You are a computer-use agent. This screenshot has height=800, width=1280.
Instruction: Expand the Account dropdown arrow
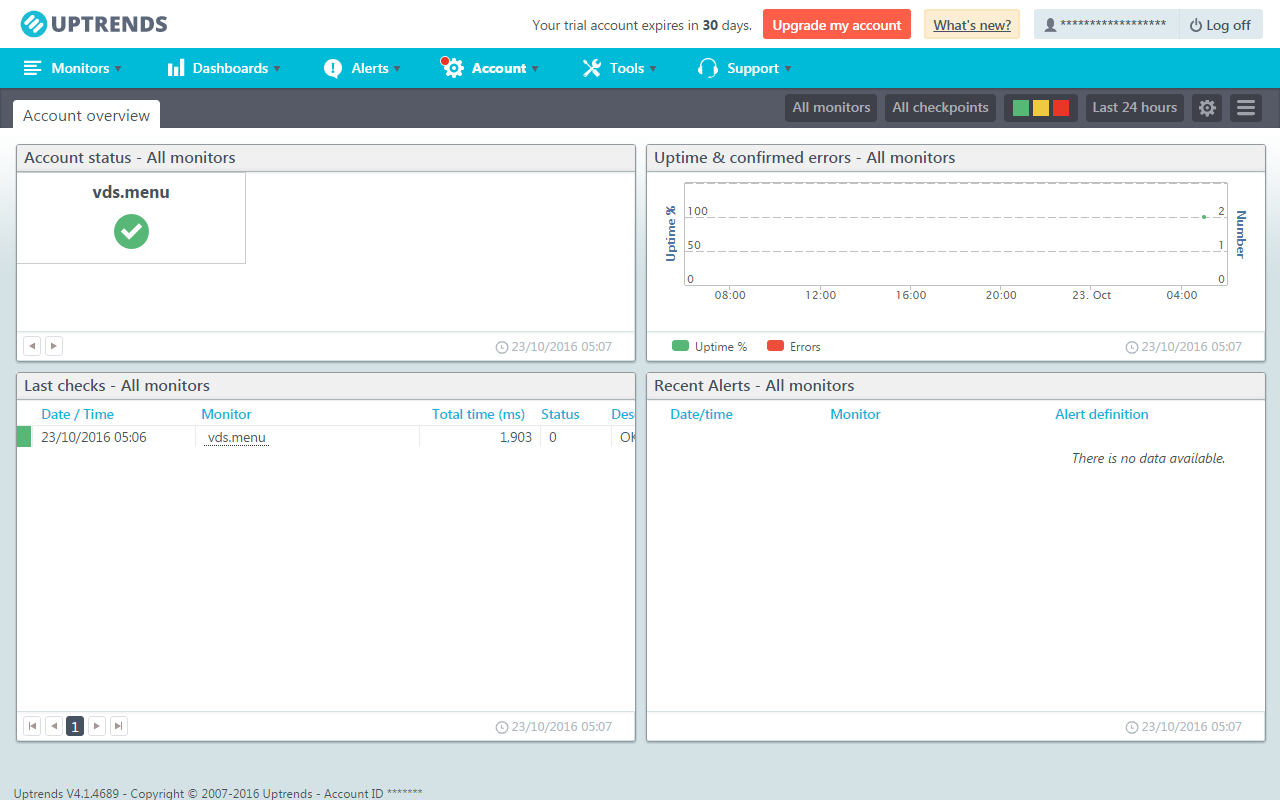pyautogui.click(x=535, y=69)
